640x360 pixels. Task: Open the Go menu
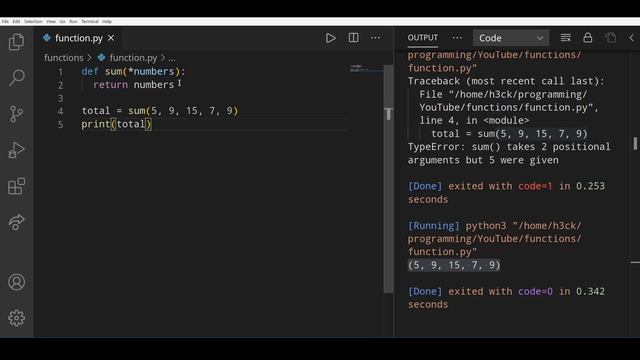coord(62,21)
